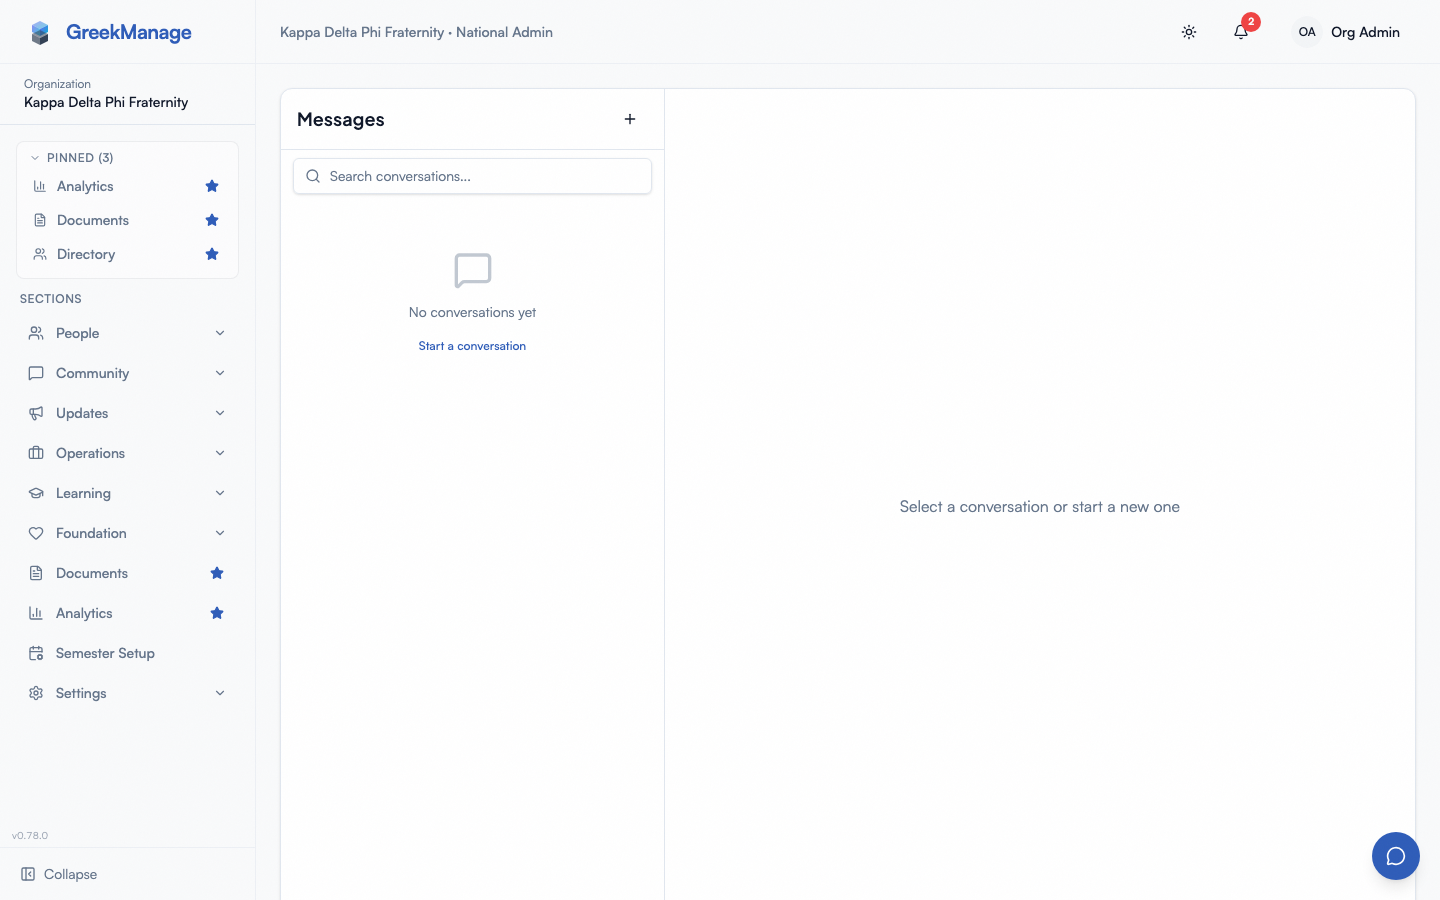Open the notifications bell with 2 badge
The height and width of the screenshot is (900, 1440).
pos(1241,32)
